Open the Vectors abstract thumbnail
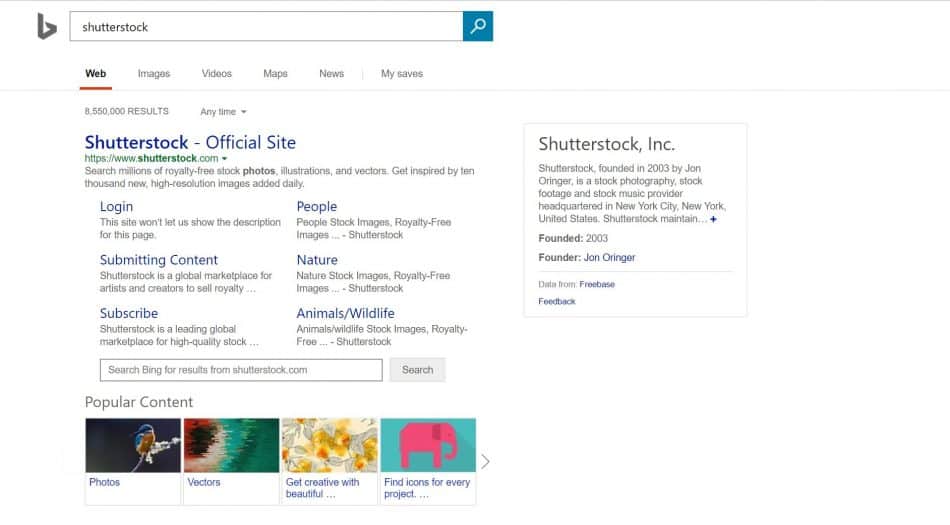The width and height of the screenshot is (950, 525). point(231,445)
